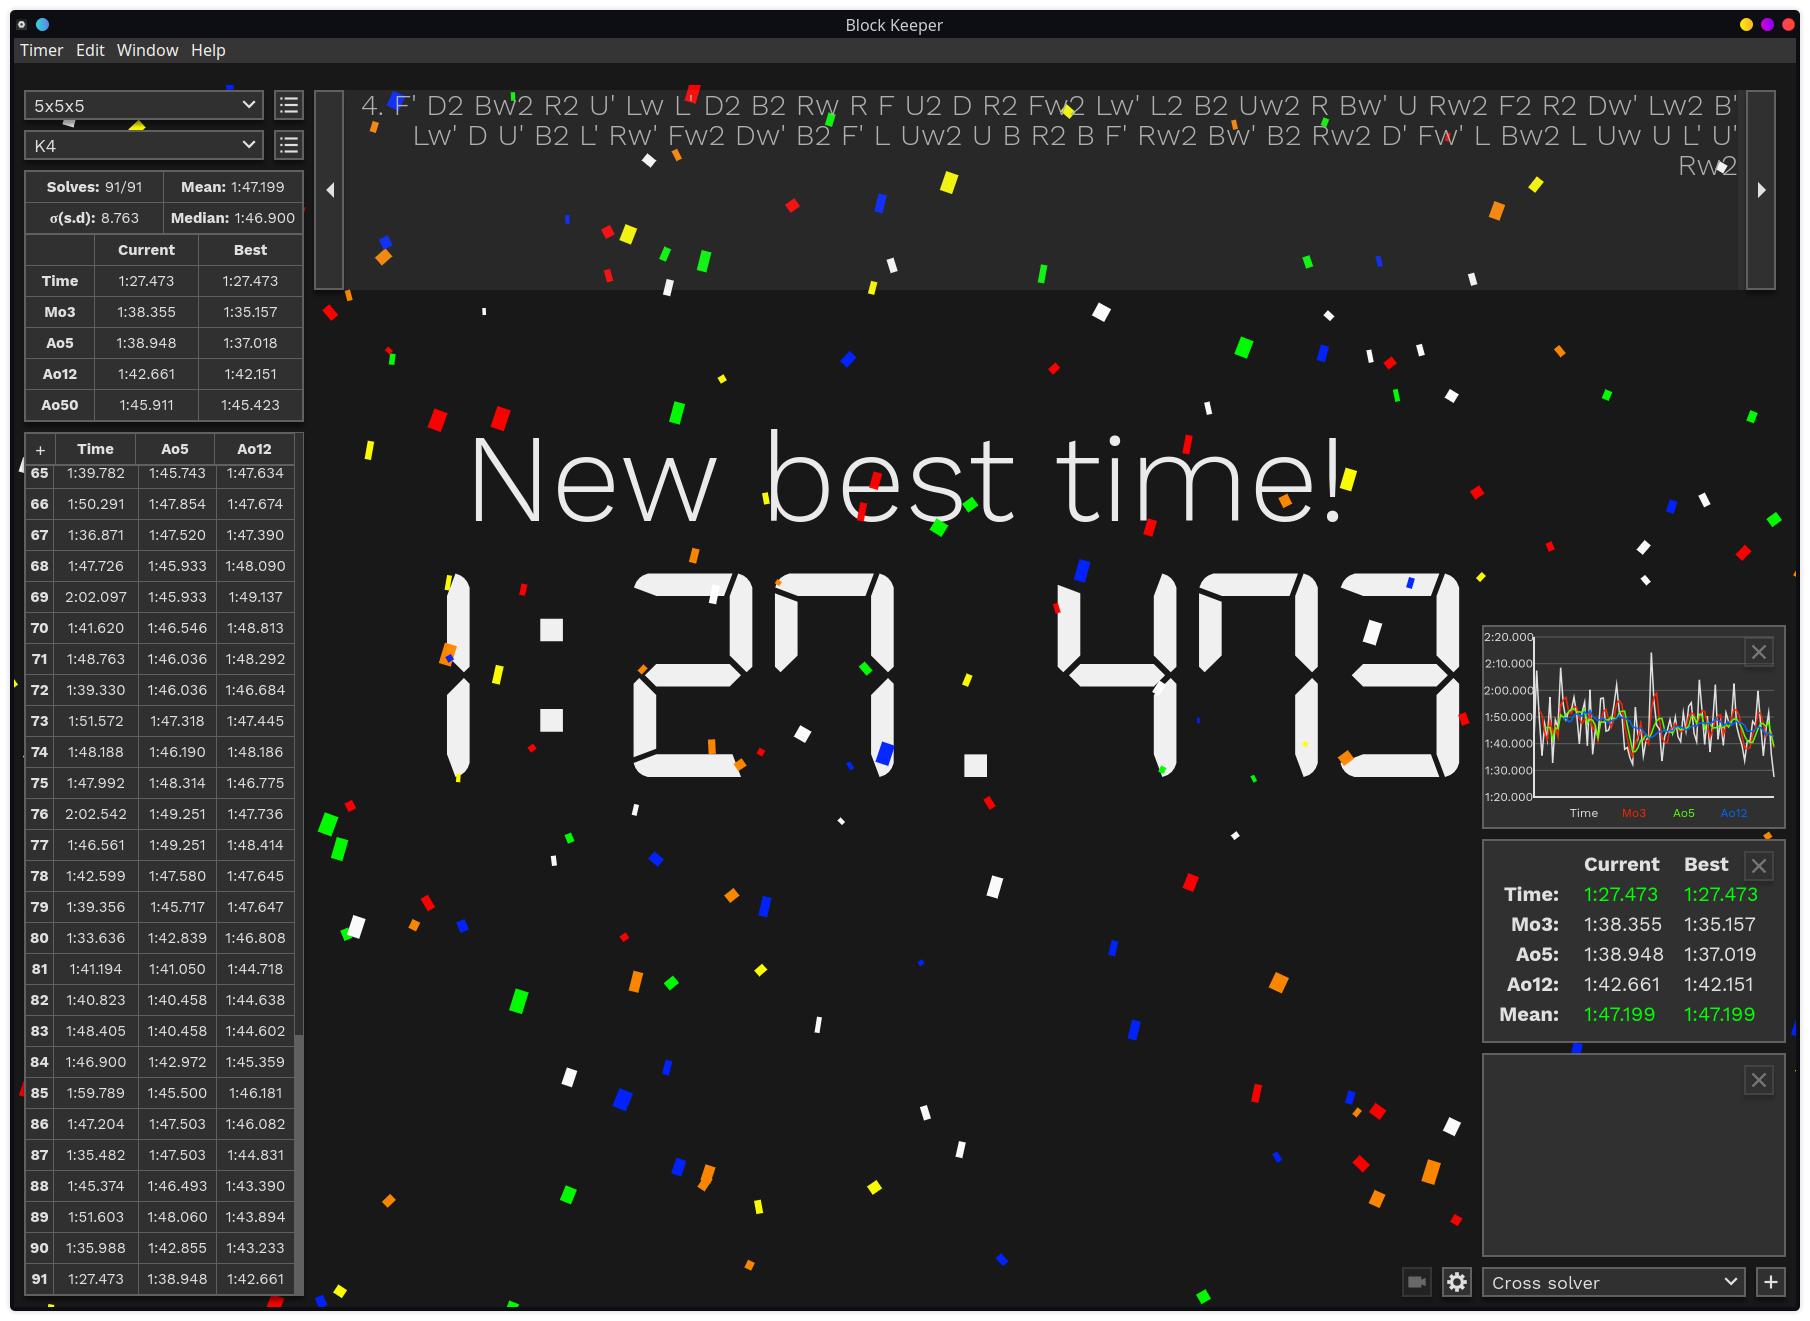Click the Ao5 column header in solves table

point(175,449)
